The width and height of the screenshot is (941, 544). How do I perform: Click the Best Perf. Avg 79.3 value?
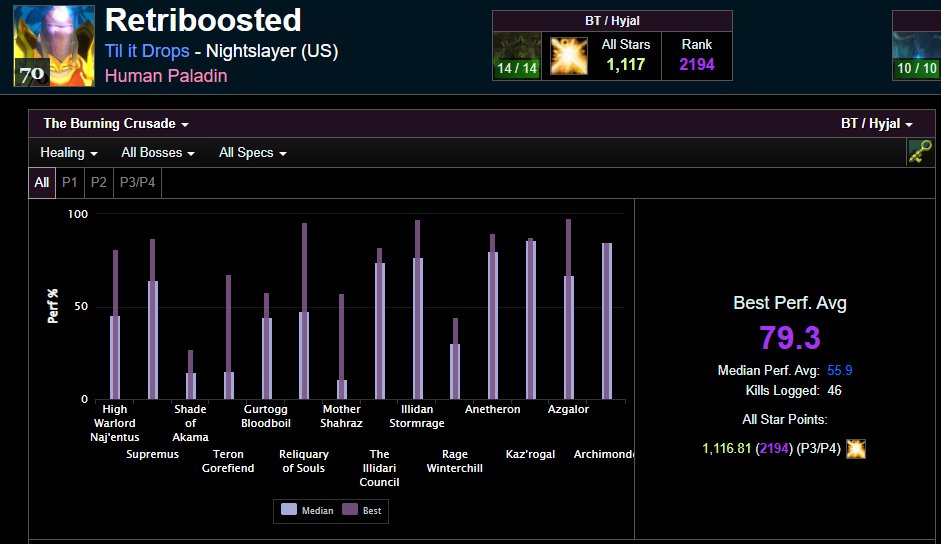pos(790,337)
